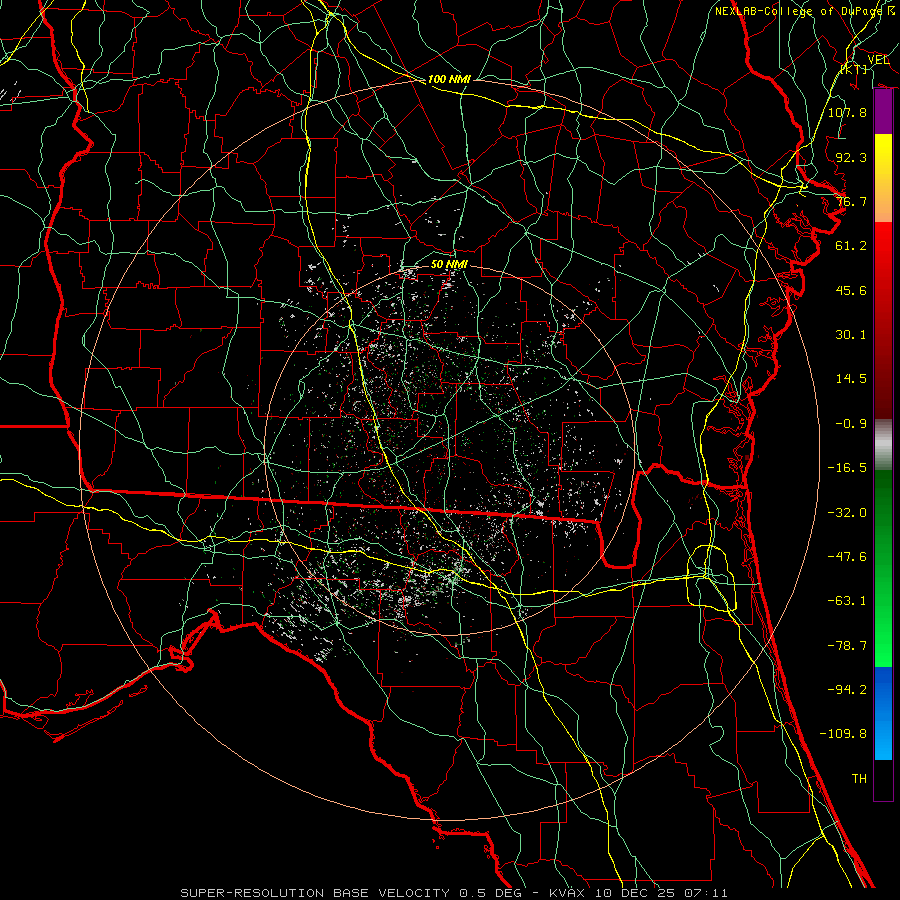Click the -94.2 value on velocity scale

[847, 690]
